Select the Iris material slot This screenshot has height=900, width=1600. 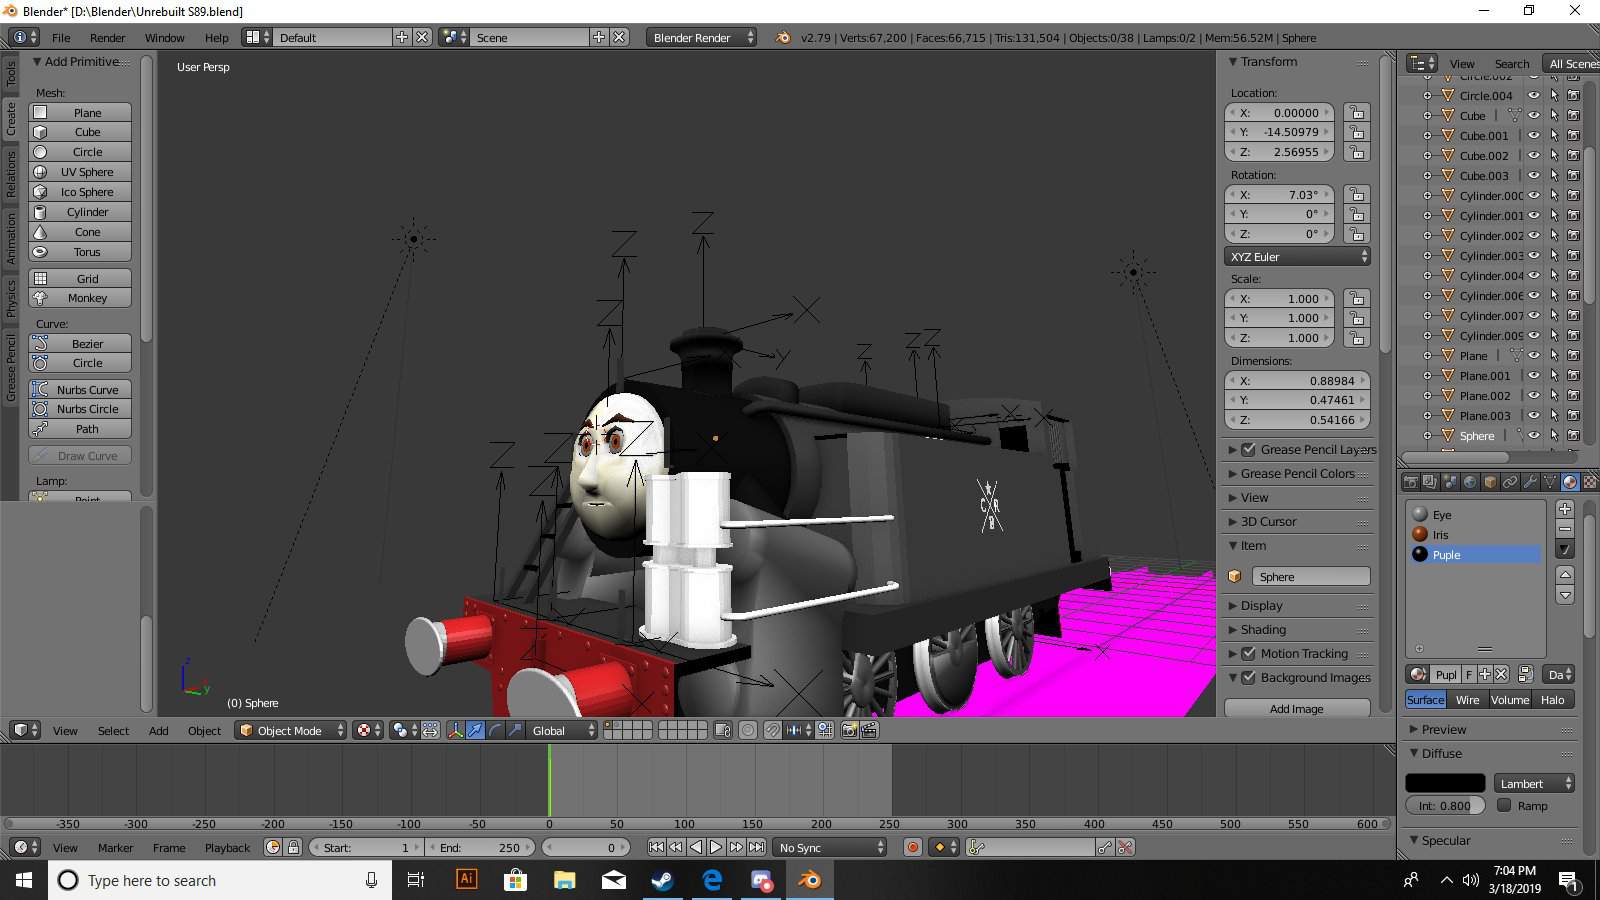click(1475, 534)
